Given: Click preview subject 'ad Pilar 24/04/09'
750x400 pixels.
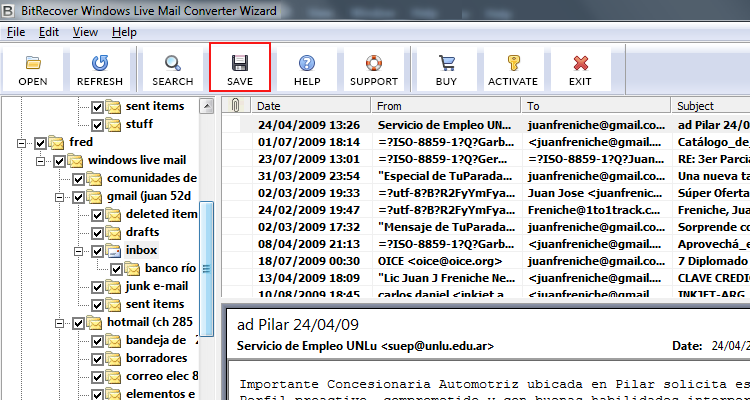Looking at the screenshot, I should tap(298, 325).
